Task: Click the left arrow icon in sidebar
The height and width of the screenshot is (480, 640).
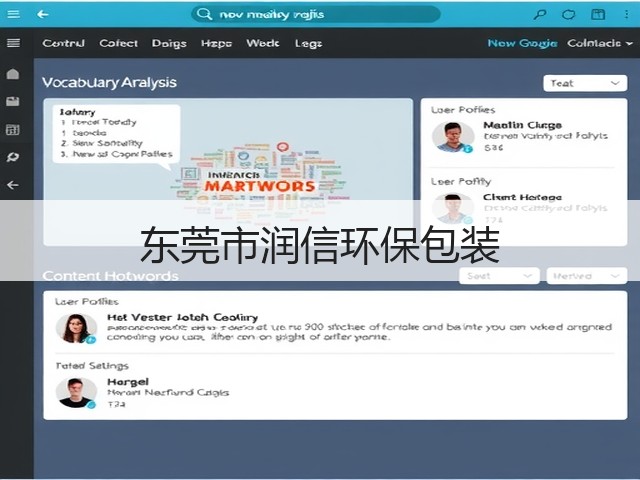Action: [13, 185]
